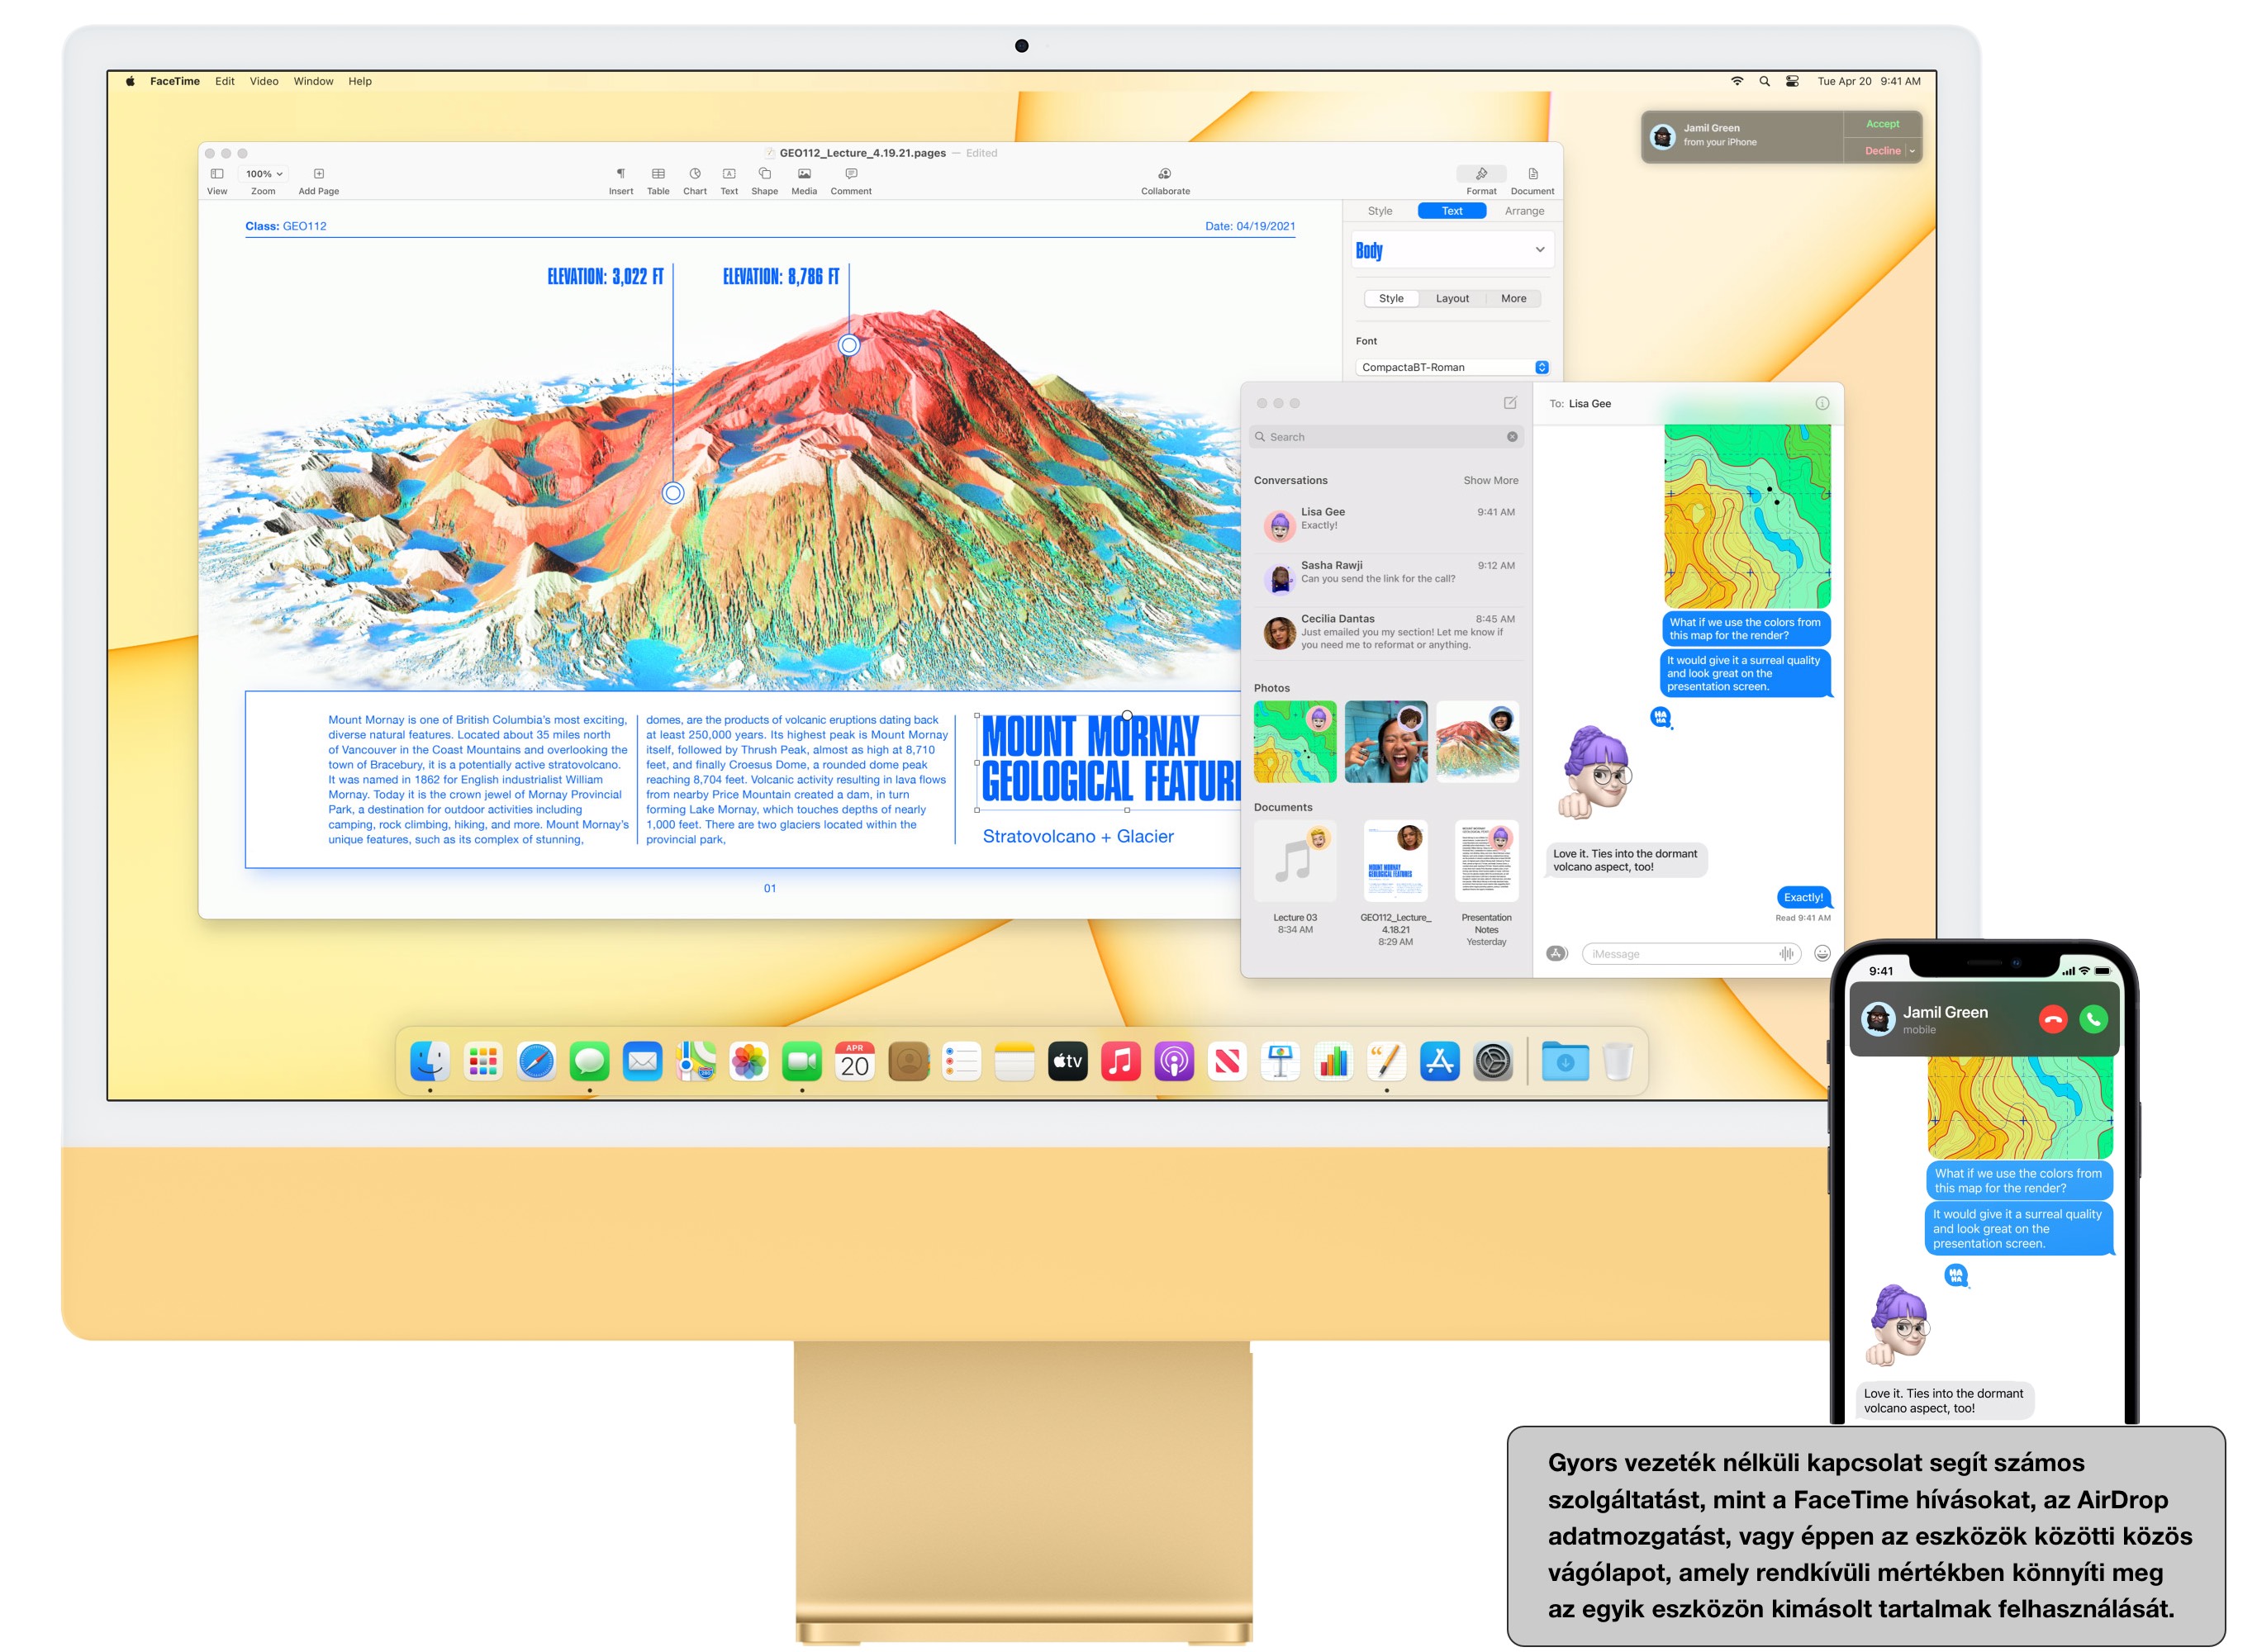This screenshot has height=1652, width=2257.
Task: Click compose new message icon in Messages
Action: click(1510, 403)
